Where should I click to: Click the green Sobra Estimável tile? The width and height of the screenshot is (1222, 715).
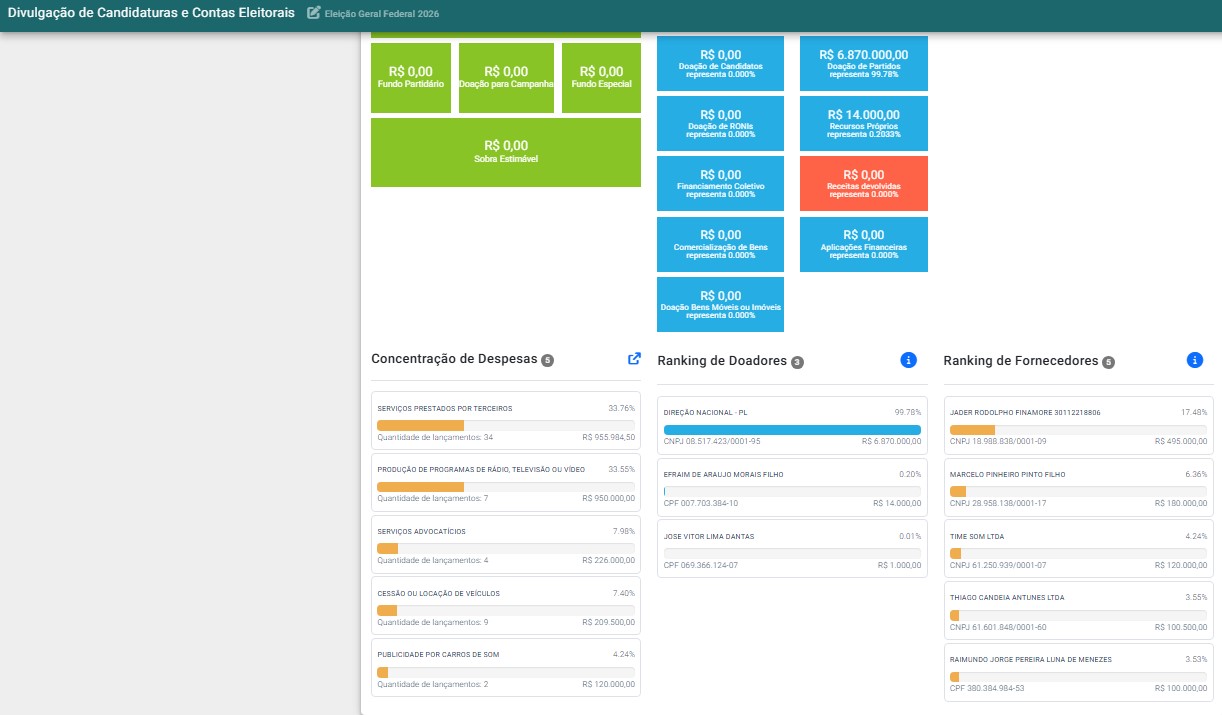[x=506, y=152]
